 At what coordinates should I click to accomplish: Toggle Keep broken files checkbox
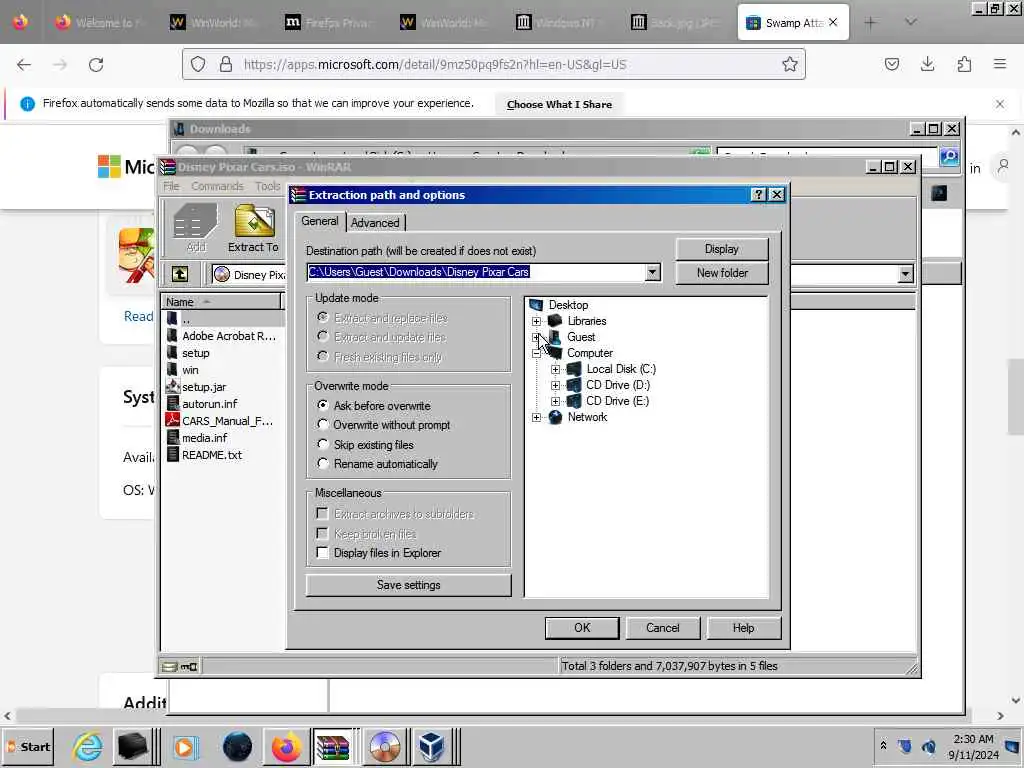point(322,534)
